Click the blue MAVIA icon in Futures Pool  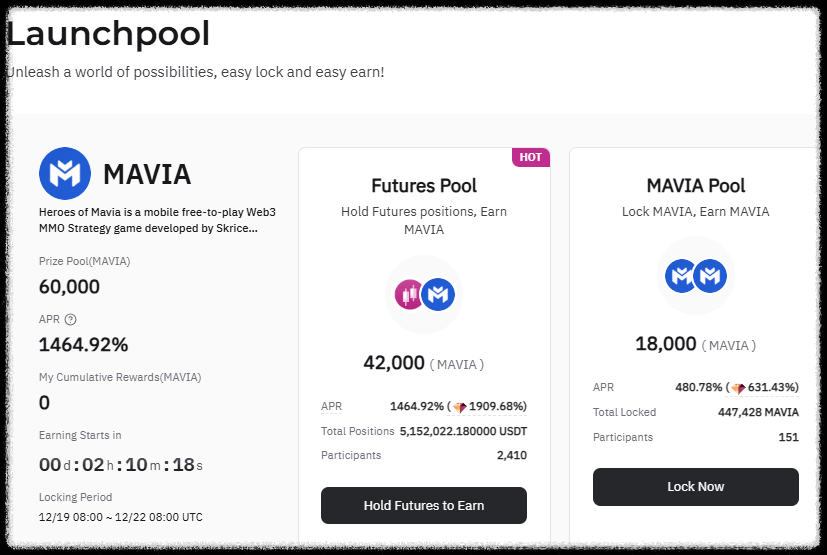click(438, 294)
